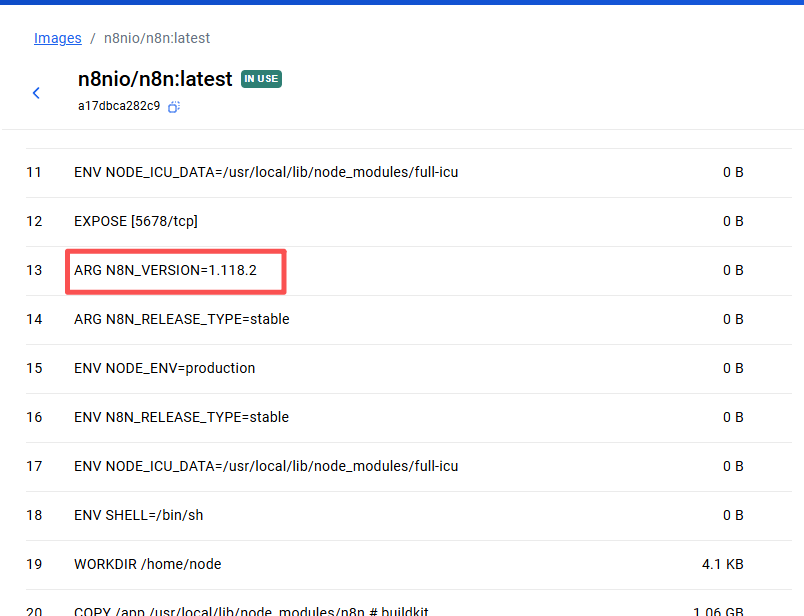Select layer 14 ARG N8N_RELEASE_TYPE=stable
Screen dimensions: 804x616
point(409,320)
